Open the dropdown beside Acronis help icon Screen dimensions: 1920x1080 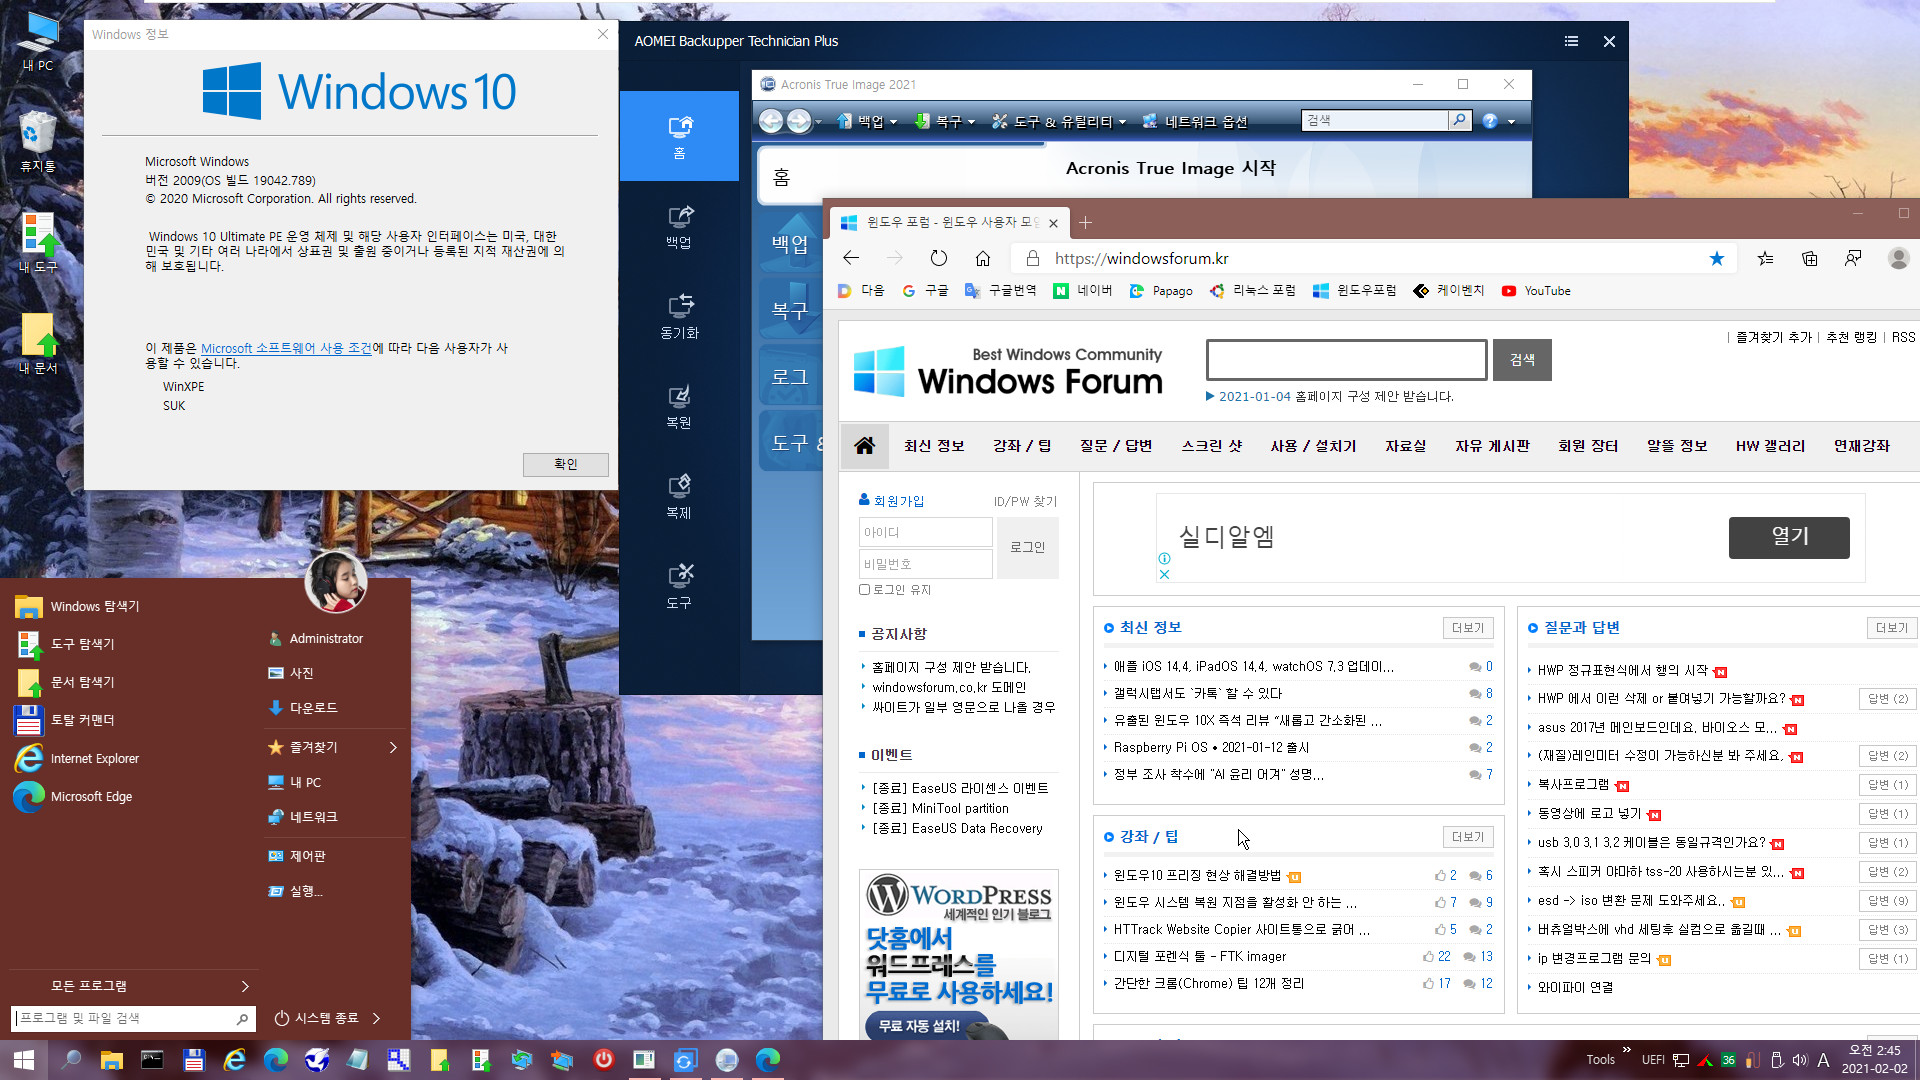[1511, 122]
